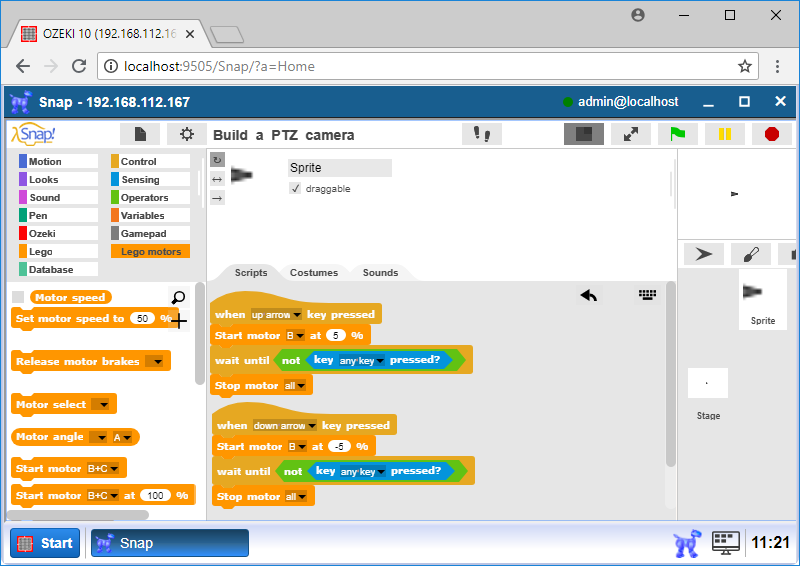Toggle Motor speed watcher checkbox
Image resolution: width=800 pixels, height=566 pixels.
coord(18,297)
